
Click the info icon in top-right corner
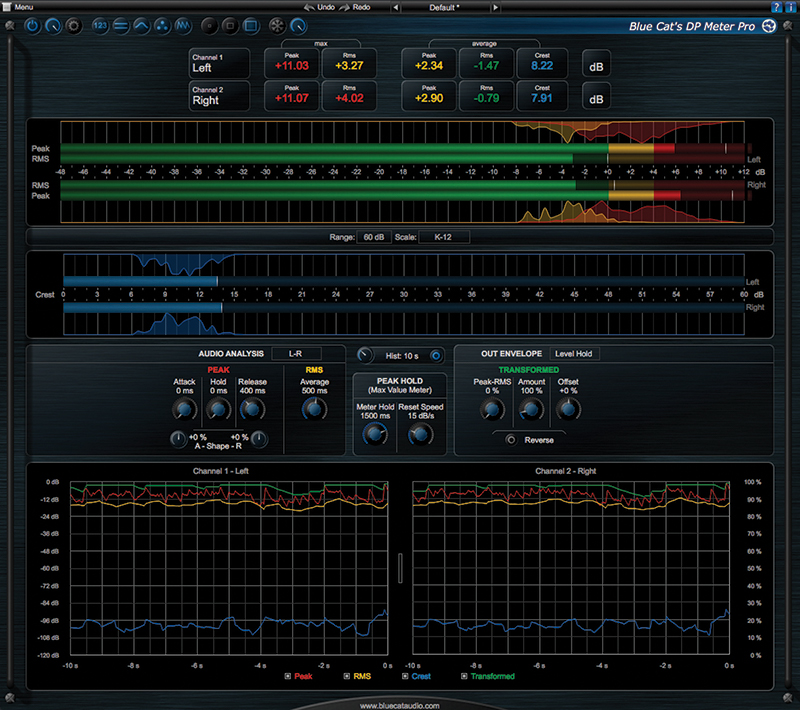coord(791,7)
